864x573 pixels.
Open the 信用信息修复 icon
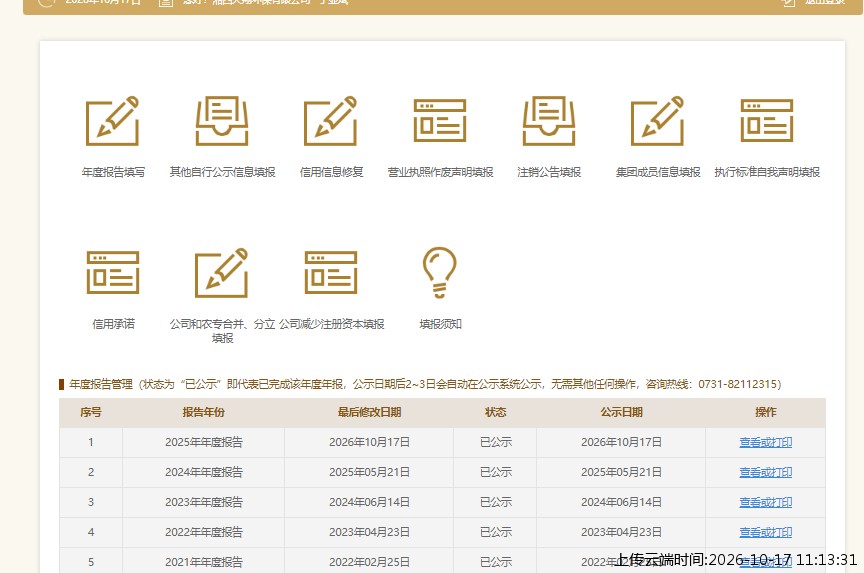pyautogui.click(x=331, y=121)
